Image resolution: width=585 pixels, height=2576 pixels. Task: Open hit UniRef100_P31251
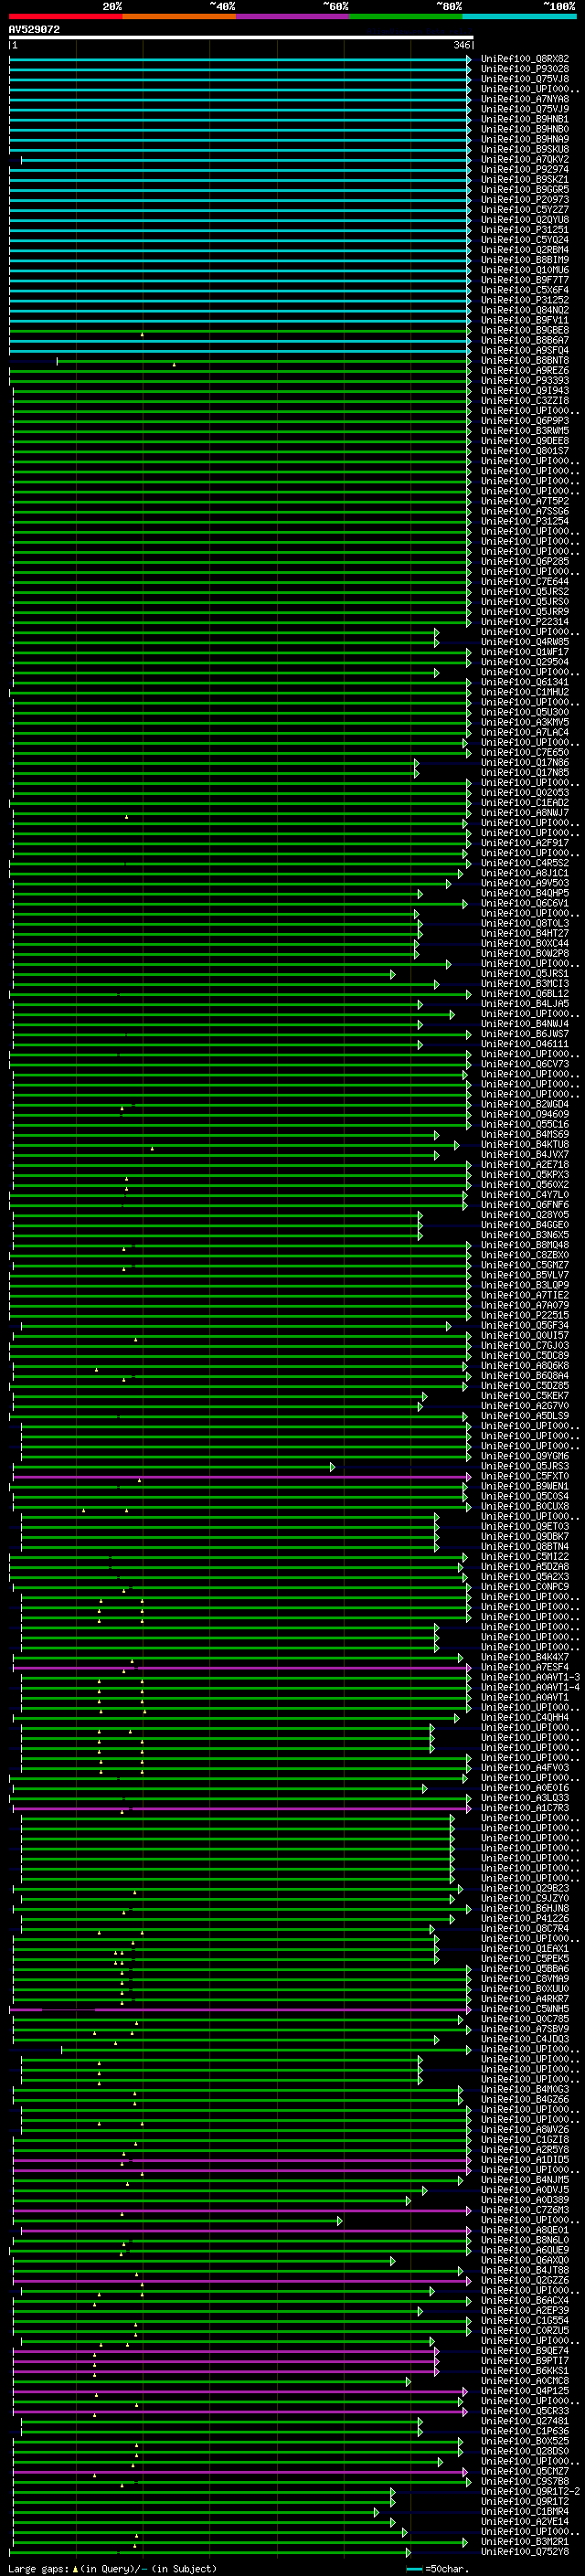[x=525, y=230]
